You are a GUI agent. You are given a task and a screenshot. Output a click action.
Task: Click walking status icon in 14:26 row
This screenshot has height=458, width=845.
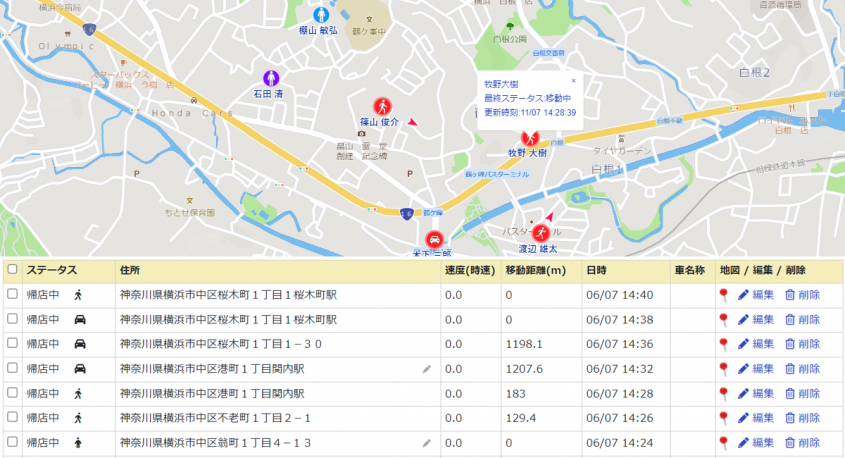point(79,418)
